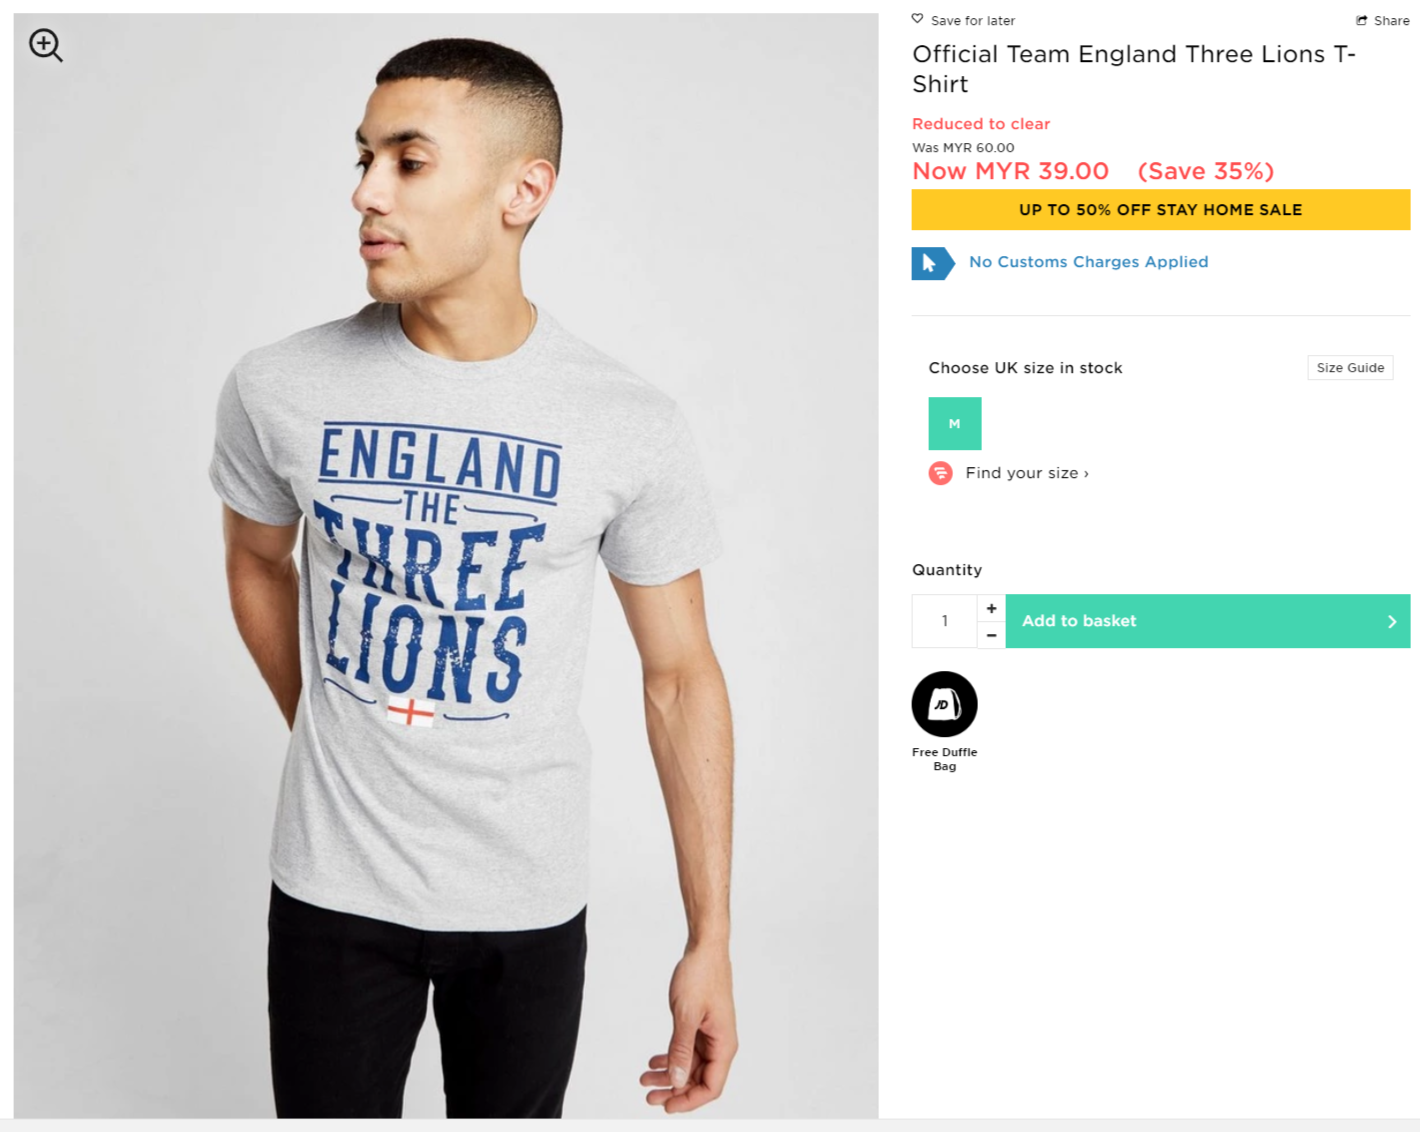Decrease quantity with the minus button
The image size is (1420, 1132).
tap(991, 635)
